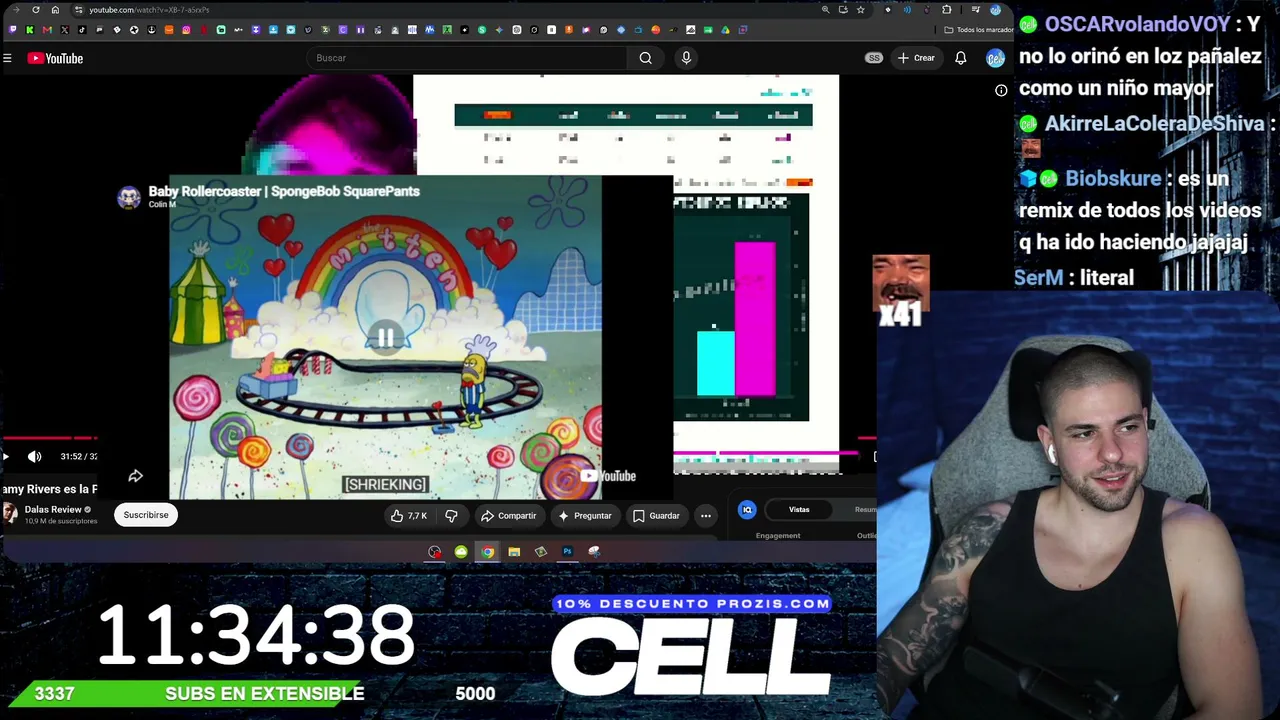The image size is (1280, 720).
Task: Open the YouTube guide hamburger menu
Action: 7,58
